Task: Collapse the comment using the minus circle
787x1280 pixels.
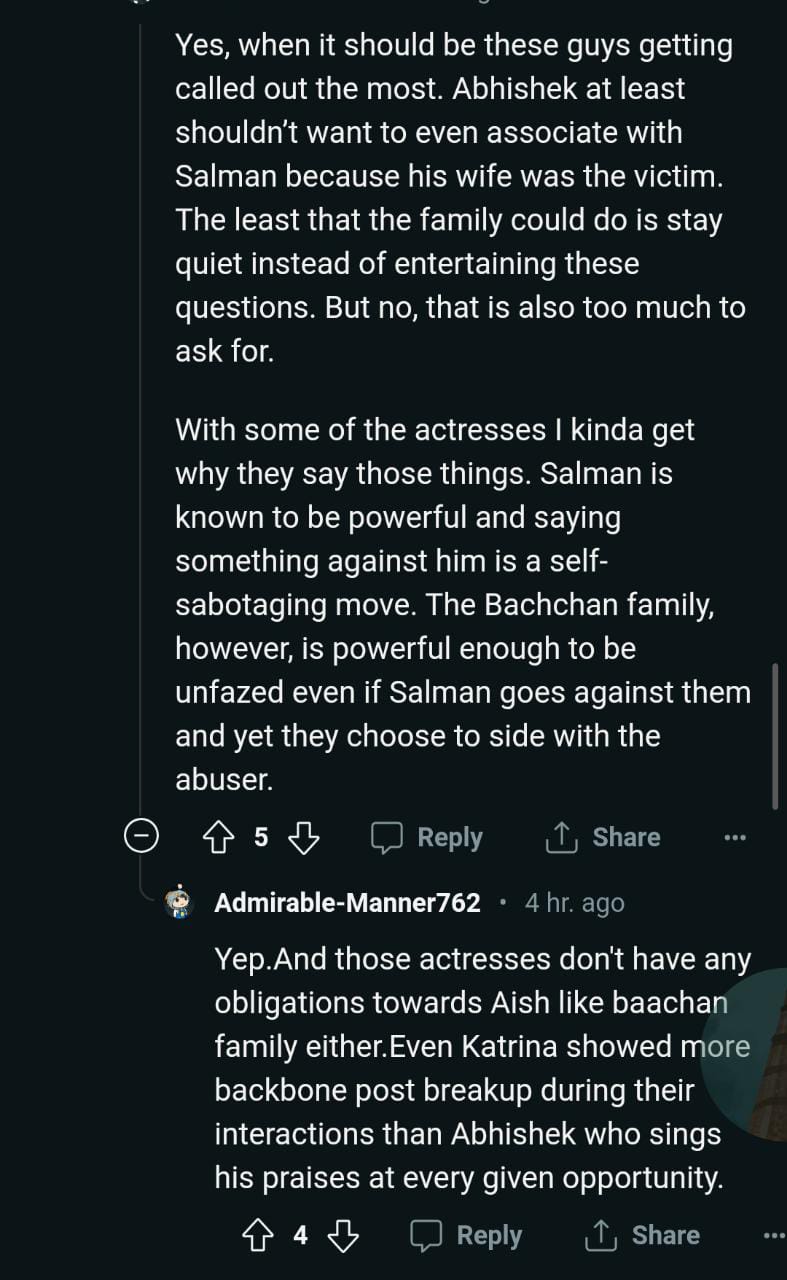Action: 141,837
